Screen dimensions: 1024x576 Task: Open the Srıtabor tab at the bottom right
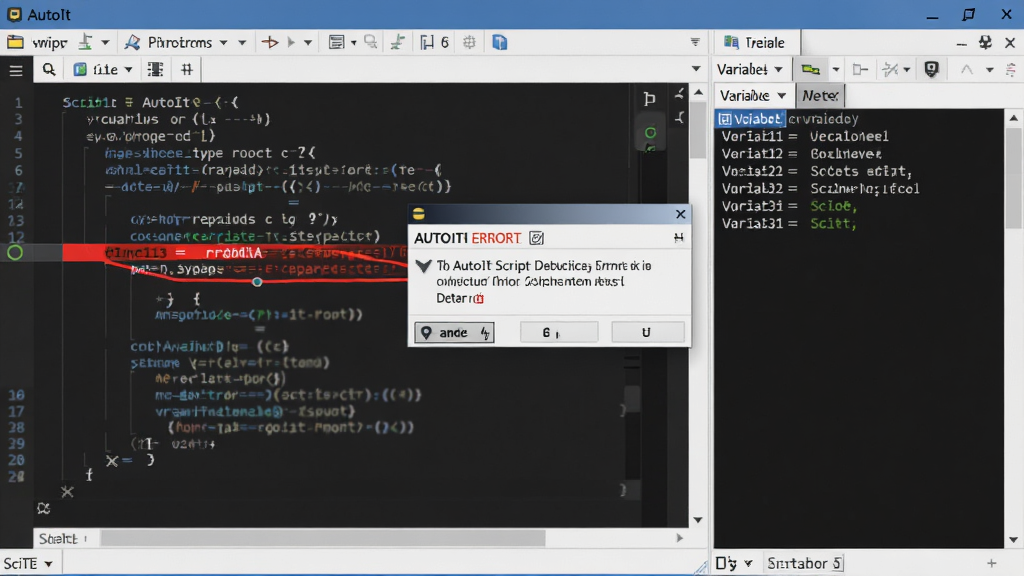pos(805,563)
